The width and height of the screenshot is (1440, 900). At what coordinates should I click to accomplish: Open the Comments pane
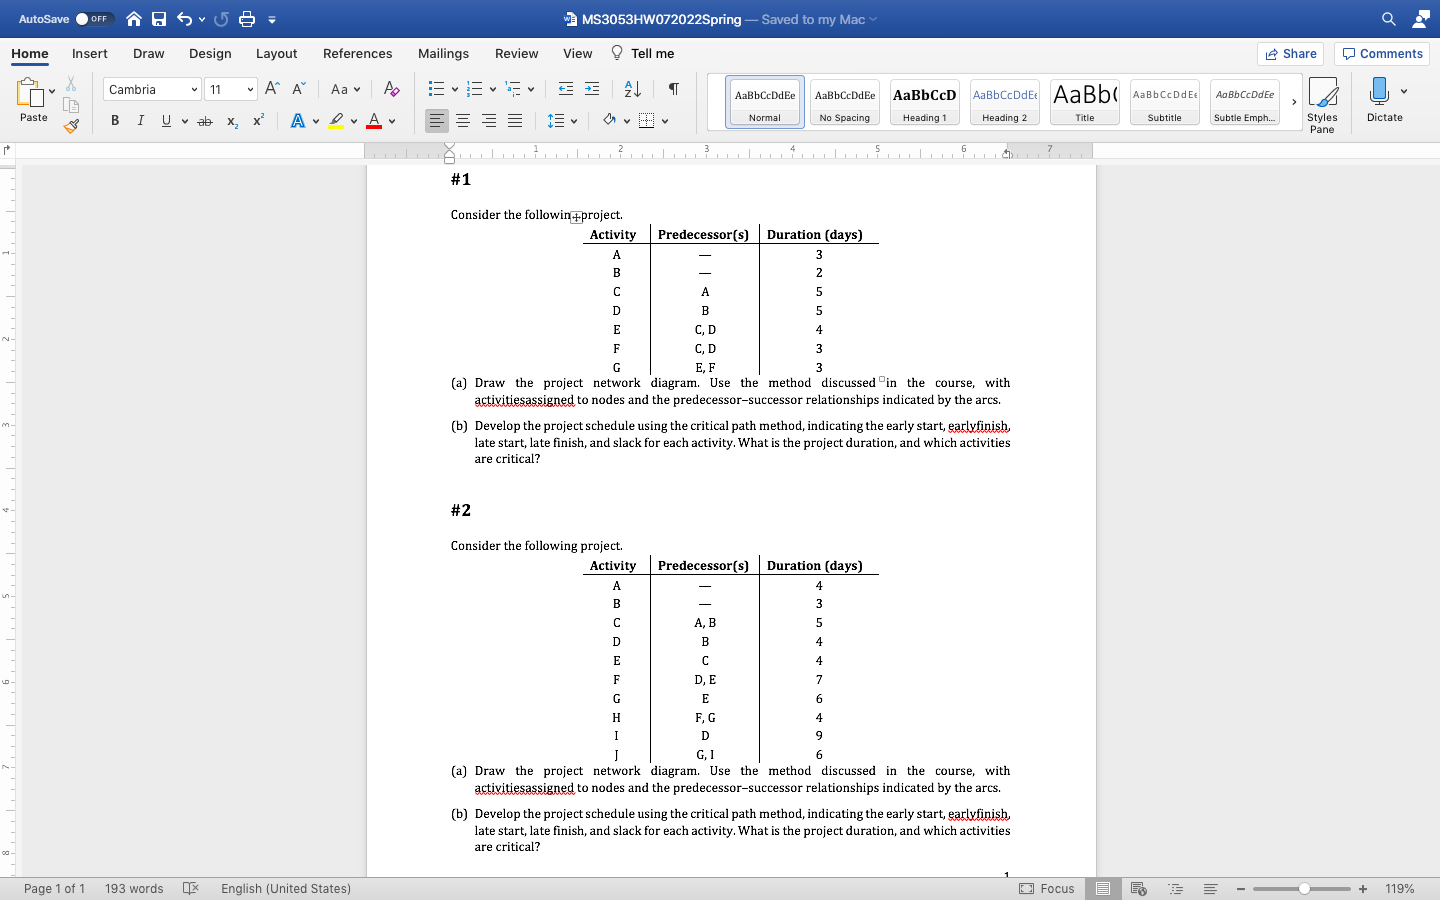tap(1382, 54)
